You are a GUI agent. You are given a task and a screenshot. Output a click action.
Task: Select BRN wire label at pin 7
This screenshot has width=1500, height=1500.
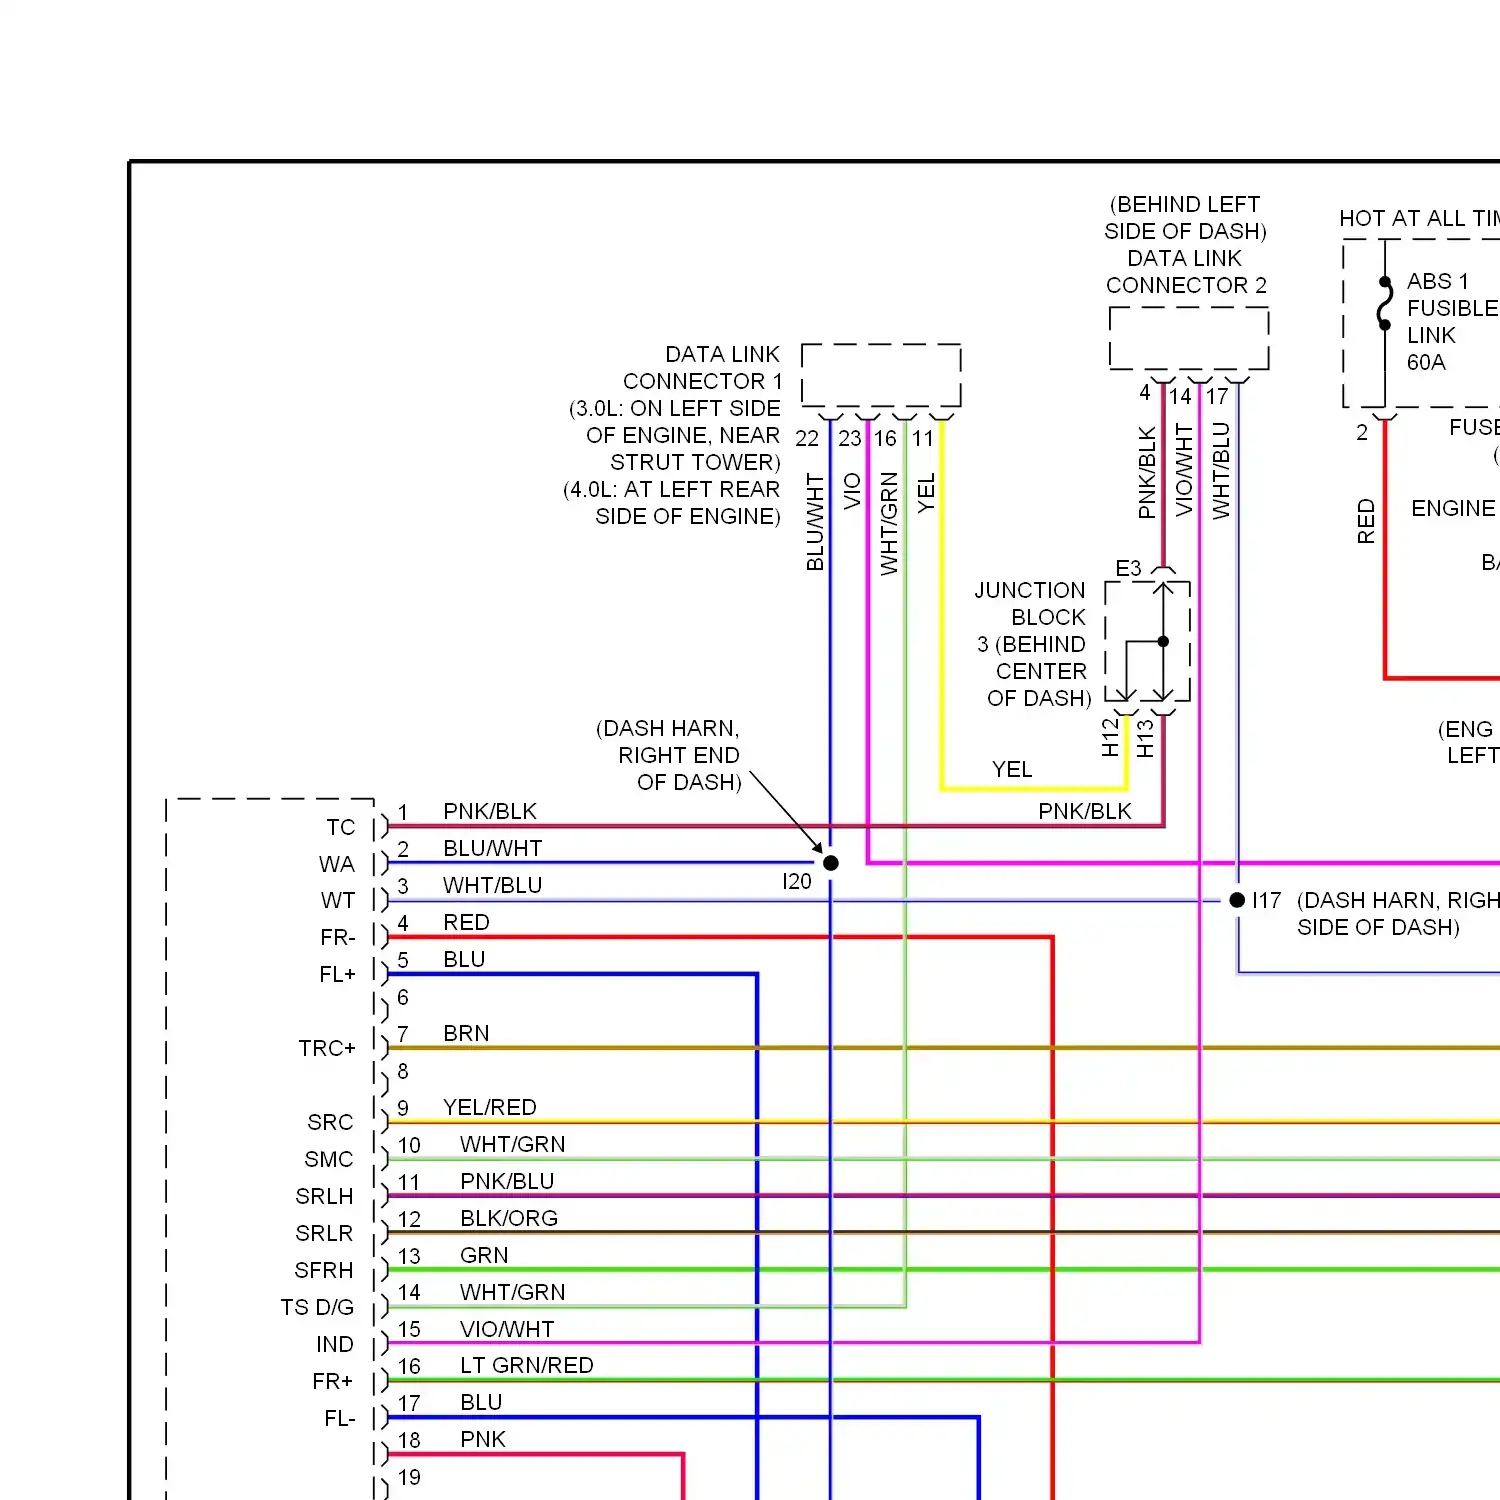(x=467, y=1033)
